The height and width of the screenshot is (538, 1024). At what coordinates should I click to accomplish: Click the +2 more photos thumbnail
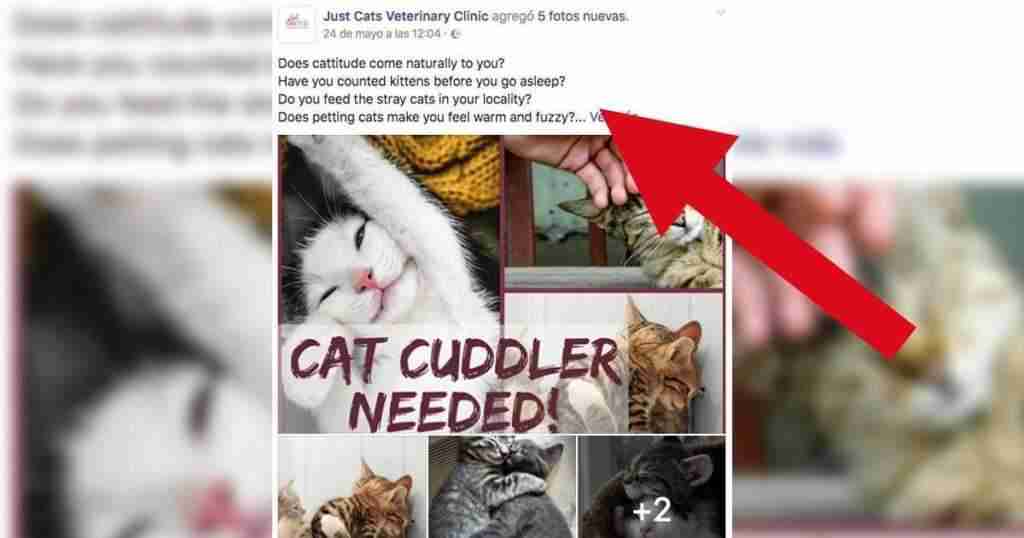652,487
